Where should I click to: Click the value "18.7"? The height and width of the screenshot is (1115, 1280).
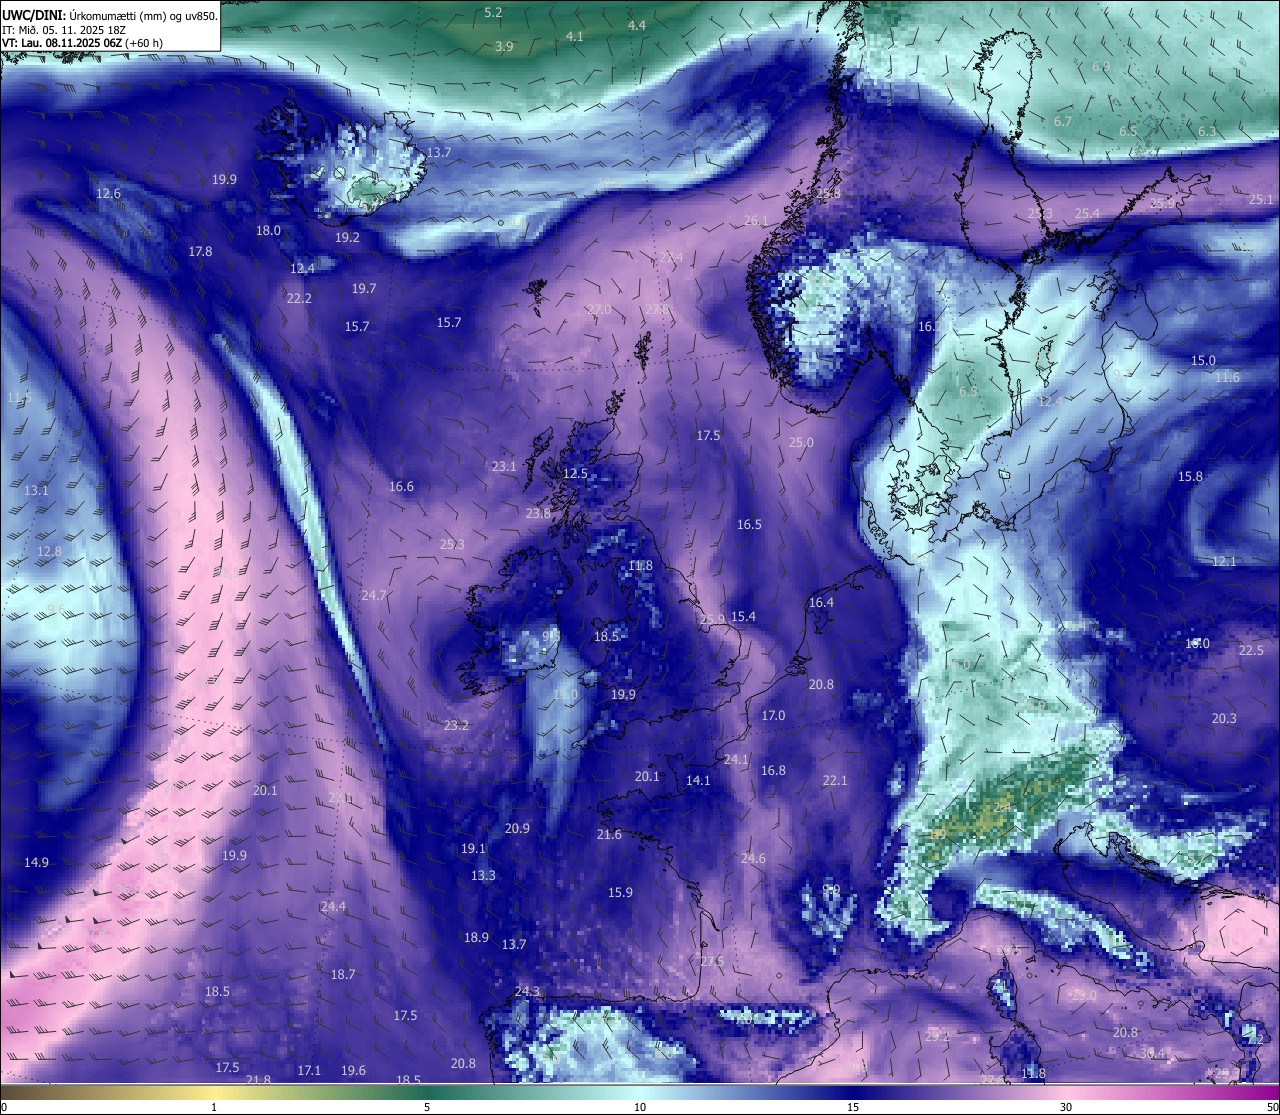(343, 974)
